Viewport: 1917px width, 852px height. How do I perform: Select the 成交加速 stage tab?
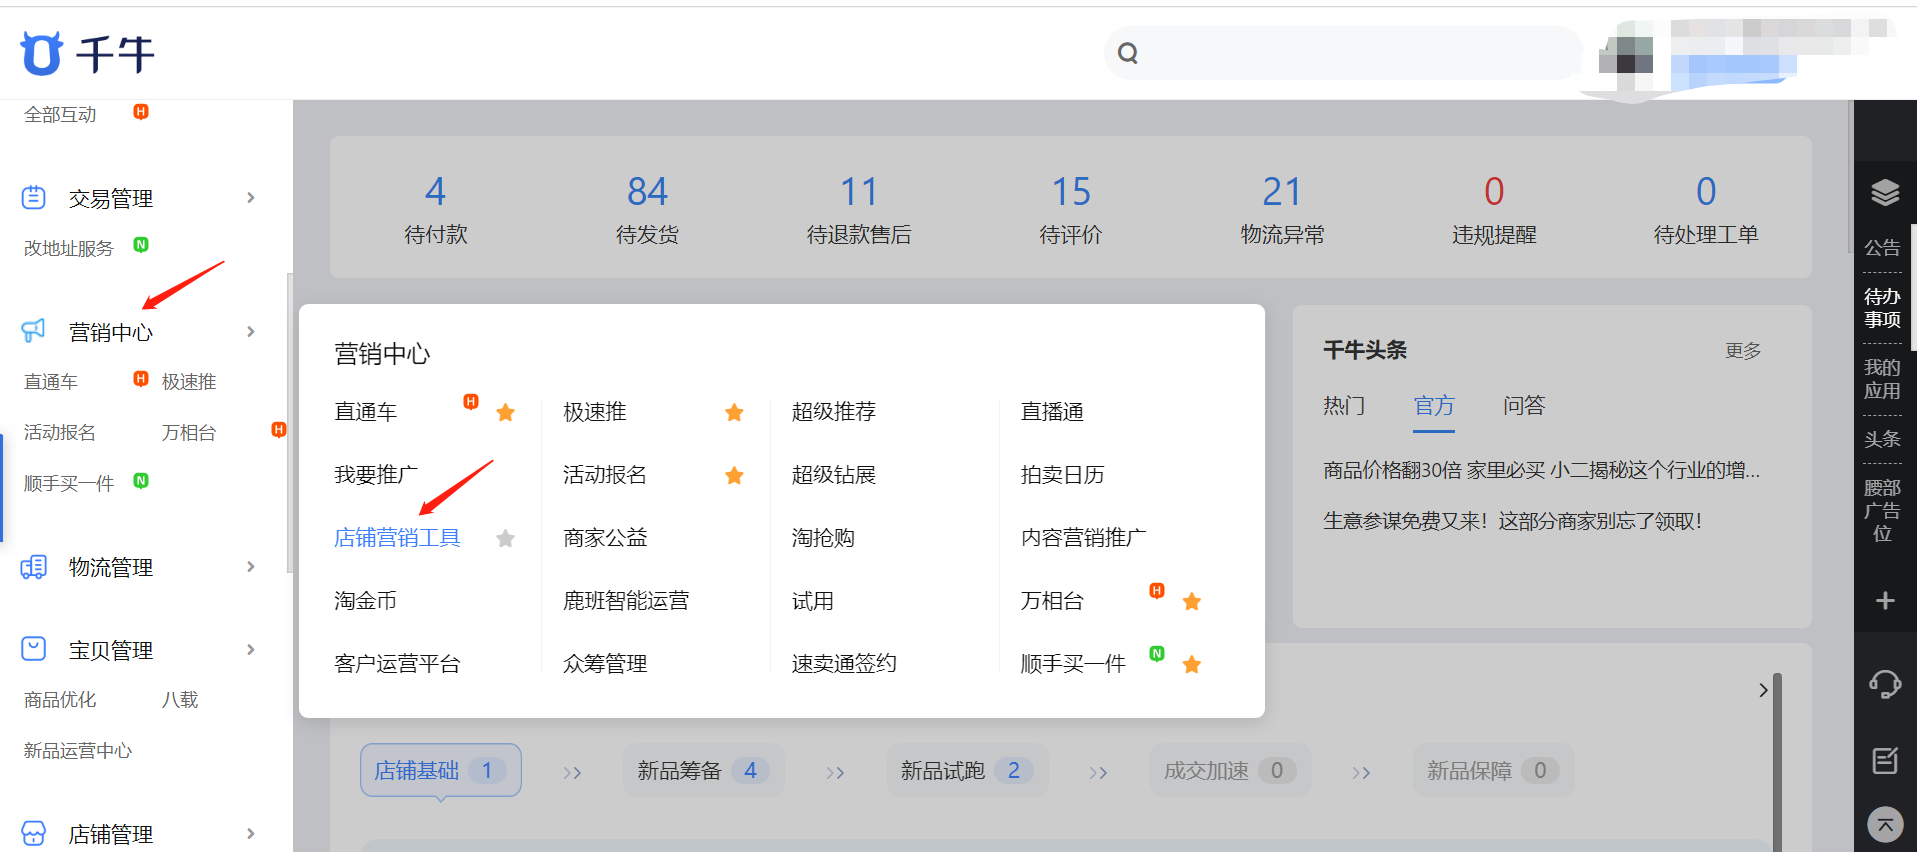[x=1230, y=770]
